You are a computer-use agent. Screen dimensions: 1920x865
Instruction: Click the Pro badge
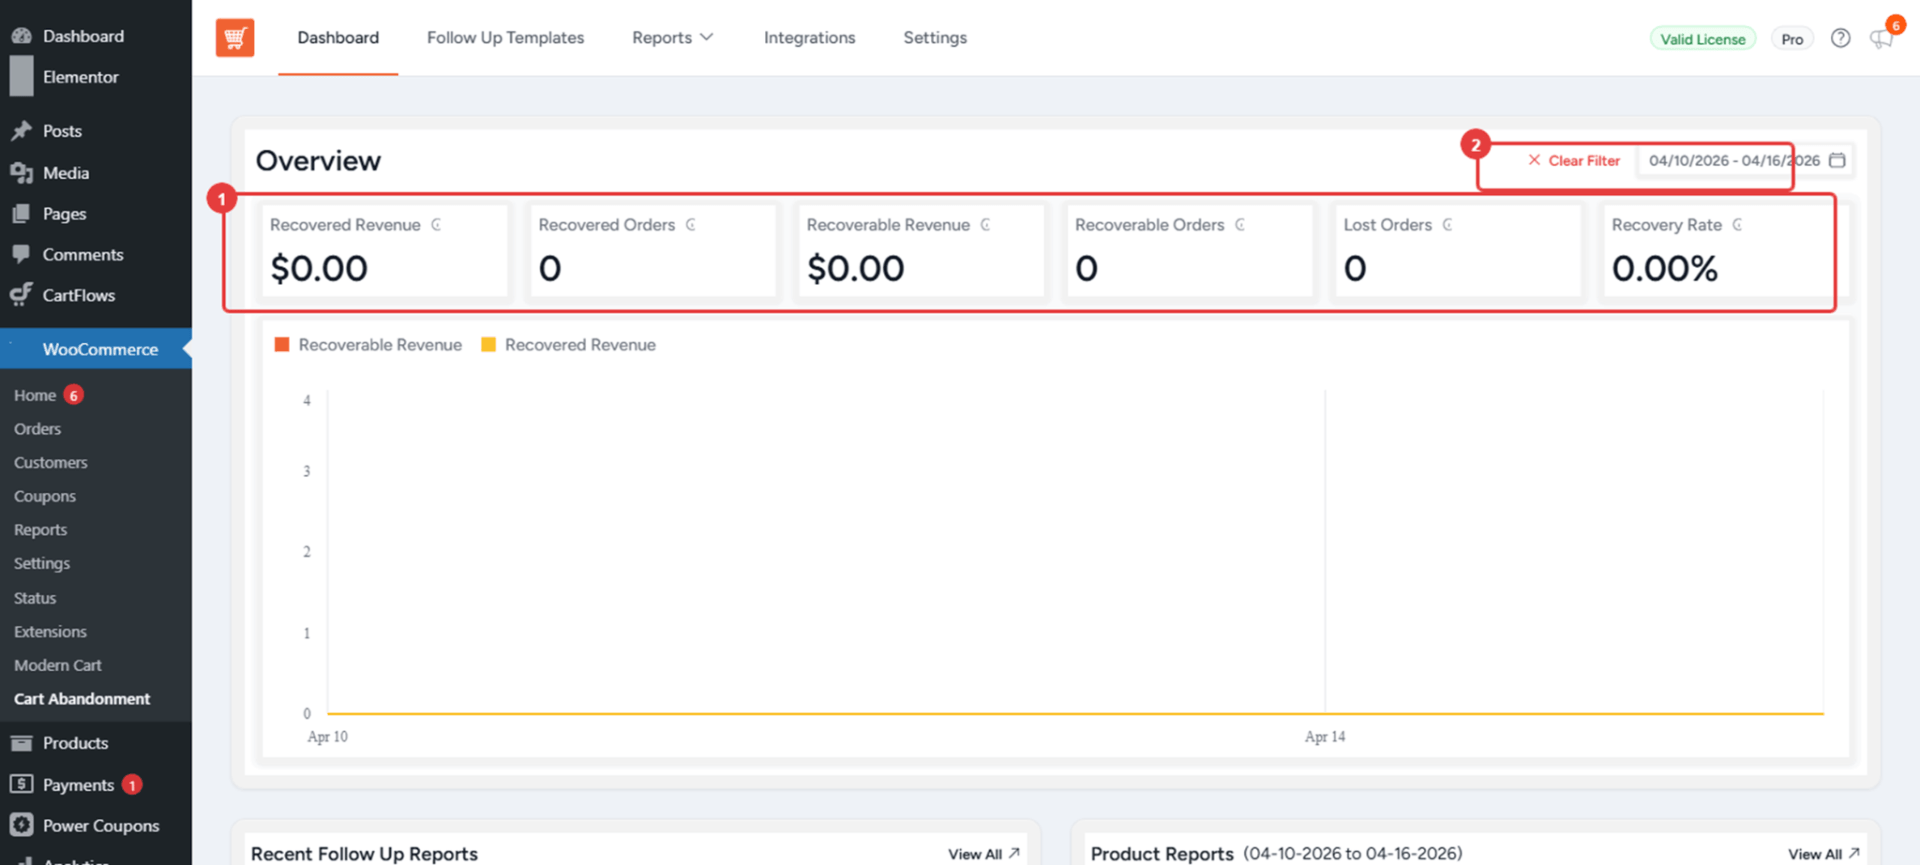1792,39
